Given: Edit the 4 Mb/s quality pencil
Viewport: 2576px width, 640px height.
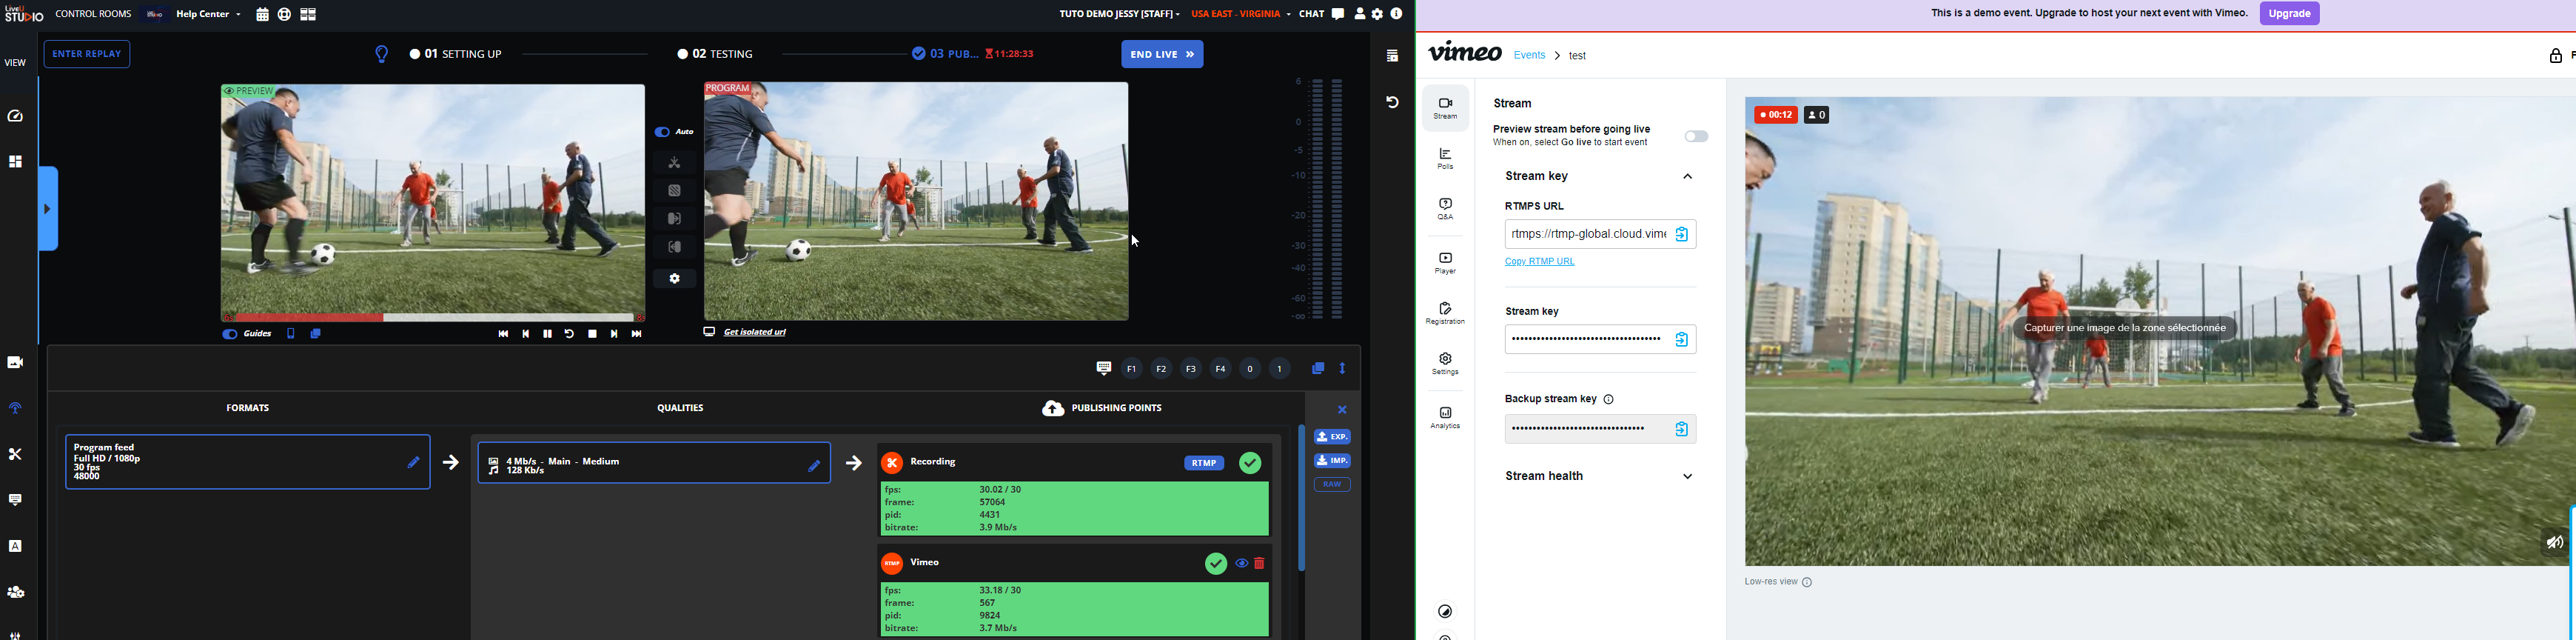Looking at the screenshot, I should click(814, 466).
